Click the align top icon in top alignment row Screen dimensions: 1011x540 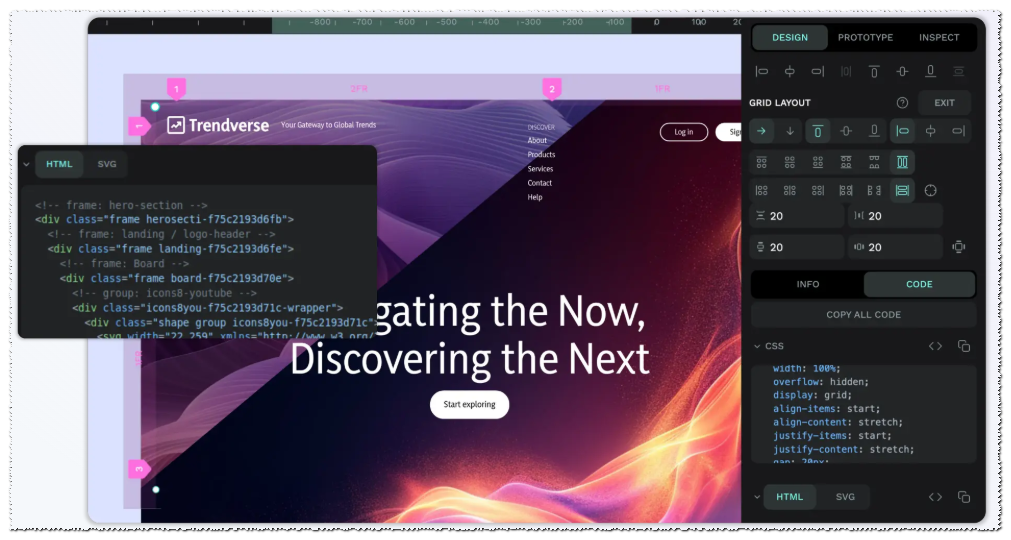point(874,72)
